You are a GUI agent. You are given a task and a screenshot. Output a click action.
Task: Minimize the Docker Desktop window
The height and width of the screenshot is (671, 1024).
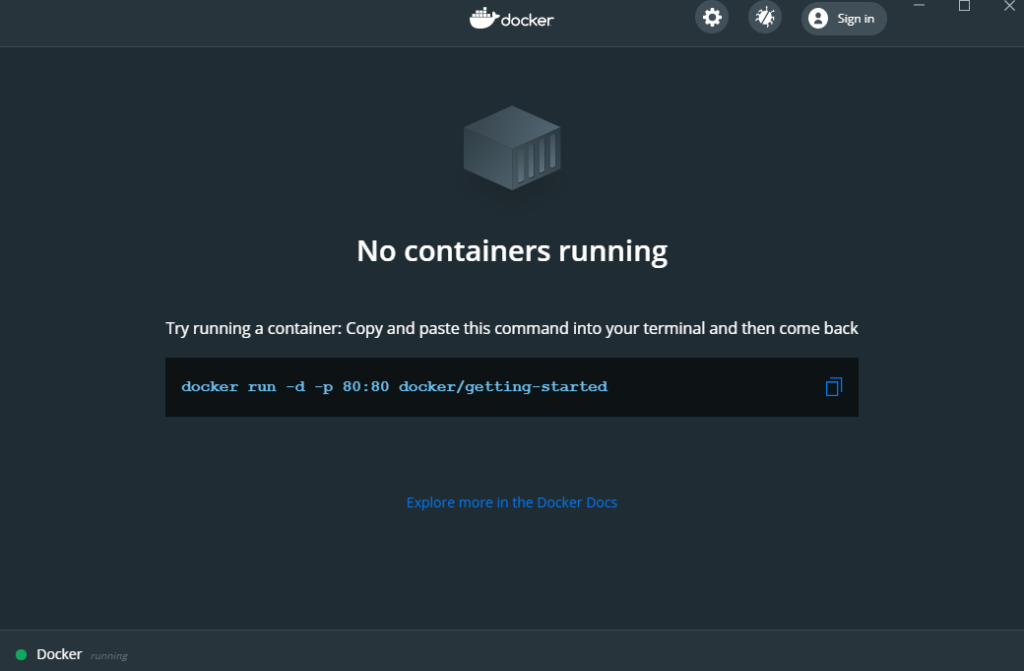click(x=920, y=6)
